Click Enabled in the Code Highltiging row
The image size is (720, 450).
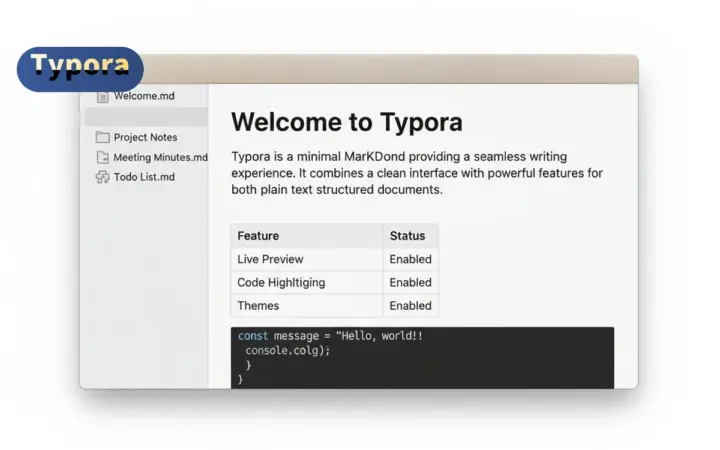410,283
